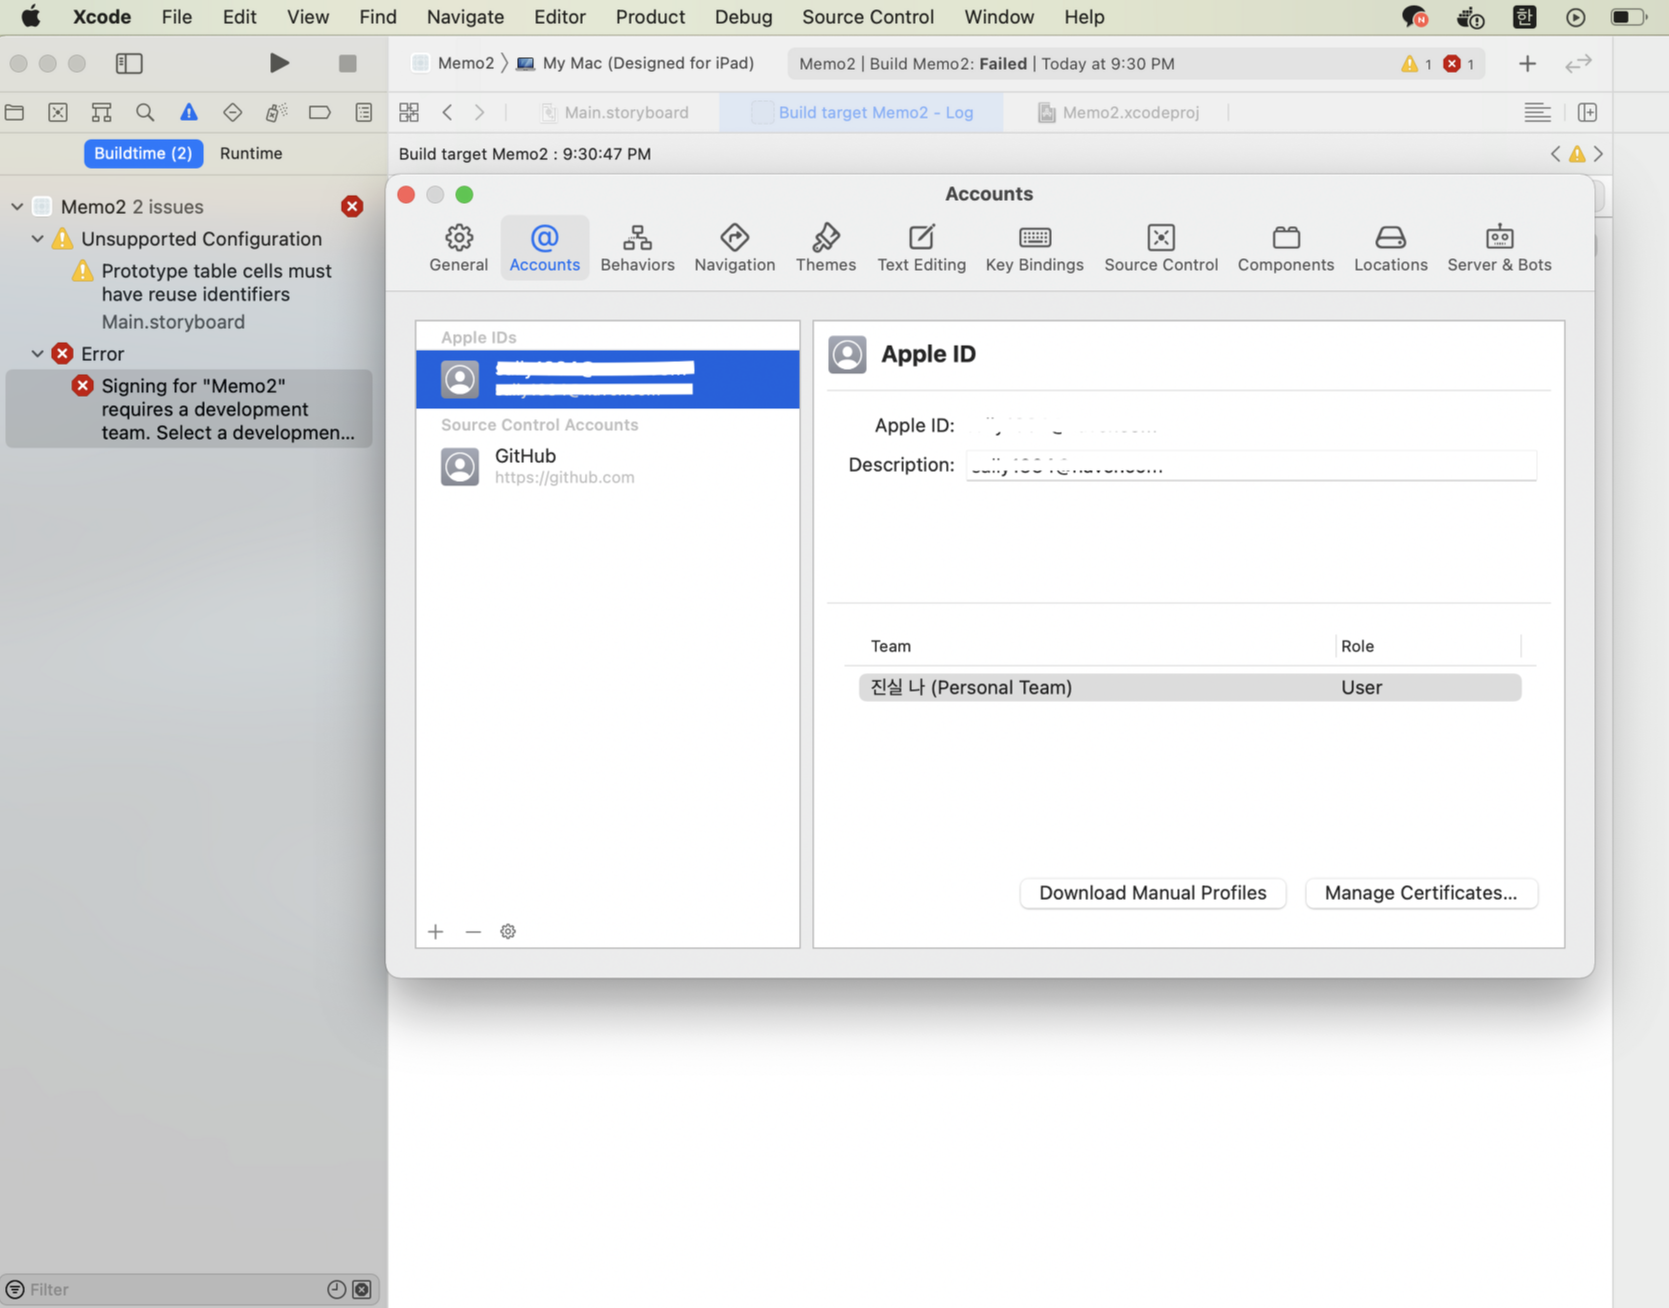Open the related items grid menu
This screenshot has width=1669, height=1308.
(x=409, y=112)
